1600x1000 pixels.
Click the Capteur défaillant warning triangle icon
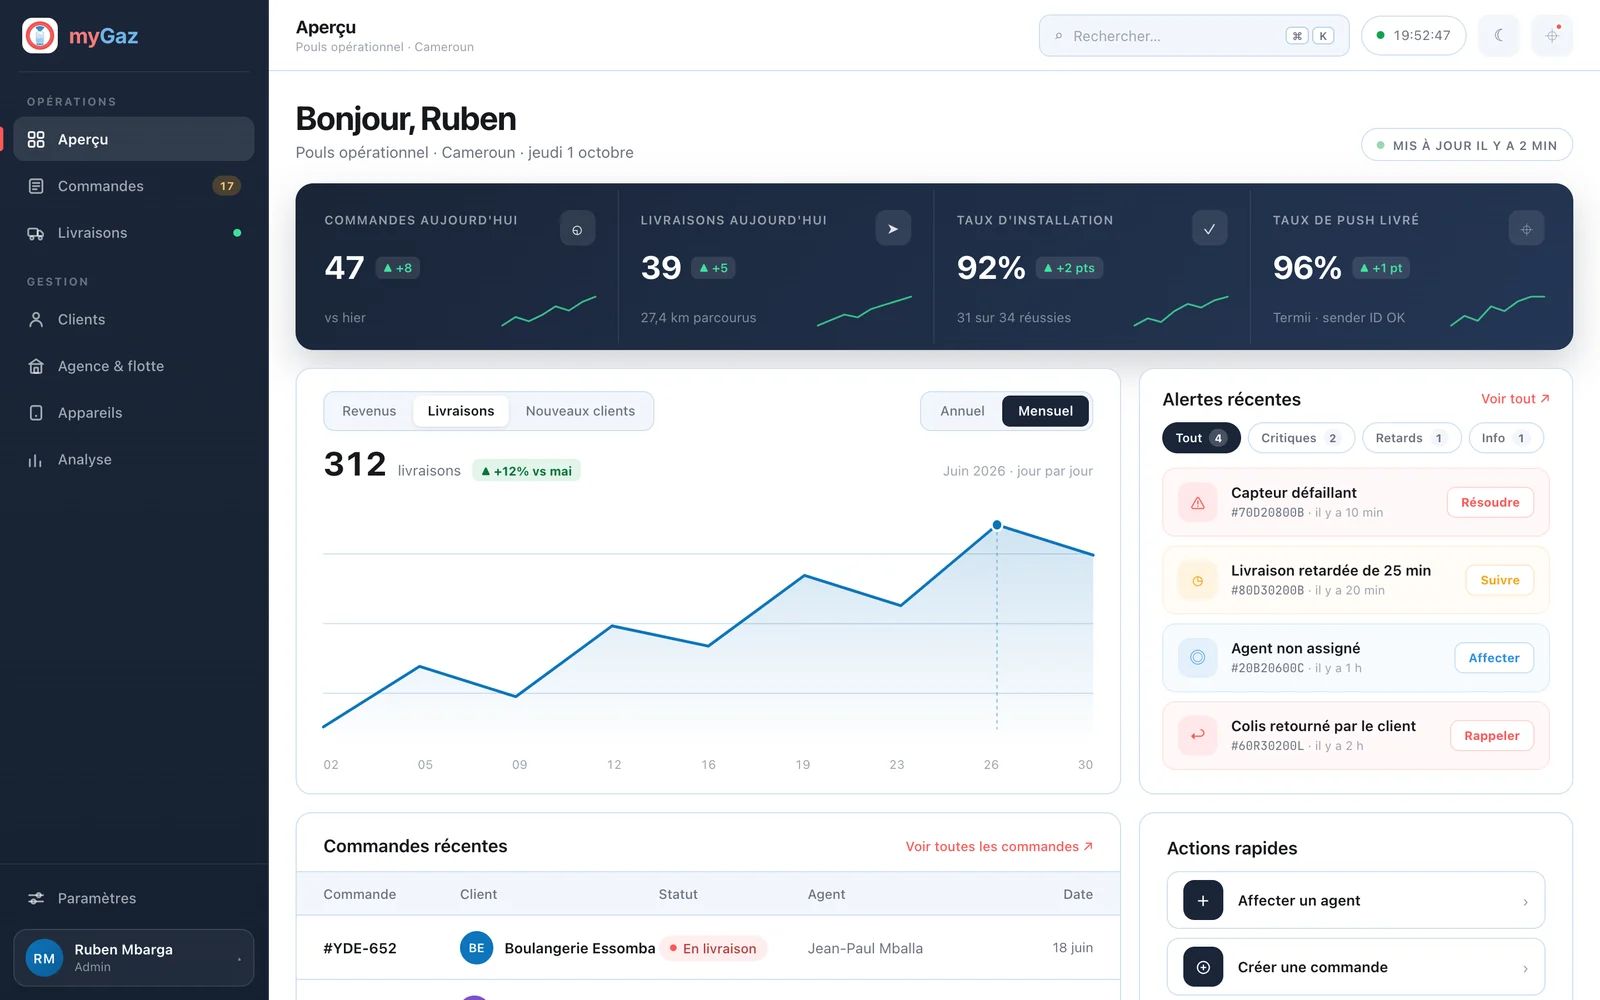[x=1197, y=503]
